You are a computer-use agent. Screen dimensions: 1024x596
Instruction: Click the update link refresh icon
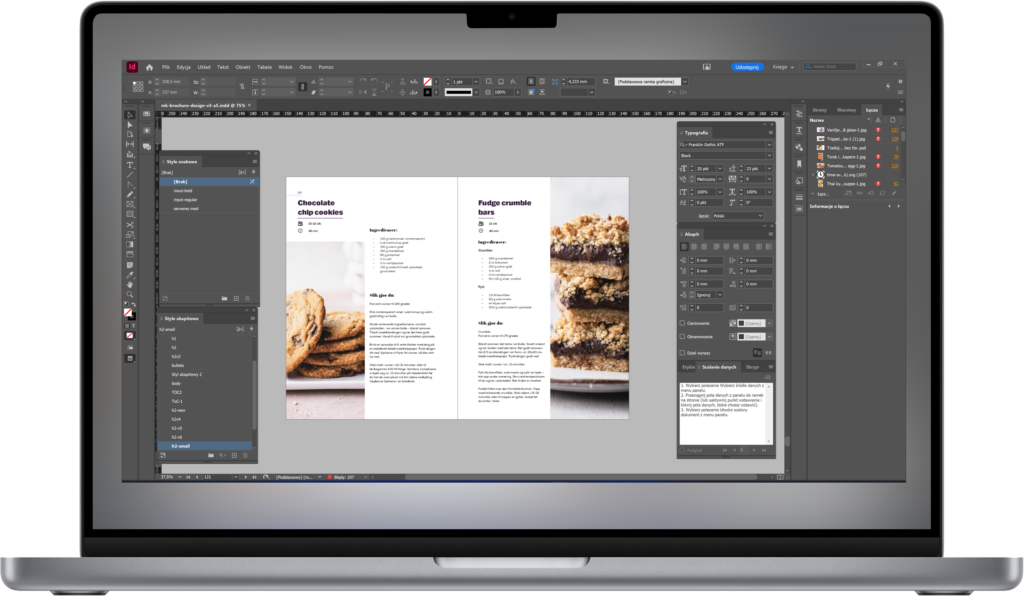[882, 193]
